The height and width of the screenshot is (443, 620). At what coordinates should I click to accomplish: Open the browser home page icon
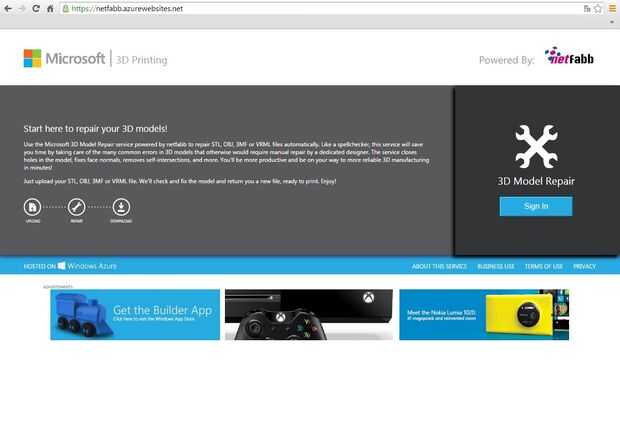(50, 8)
